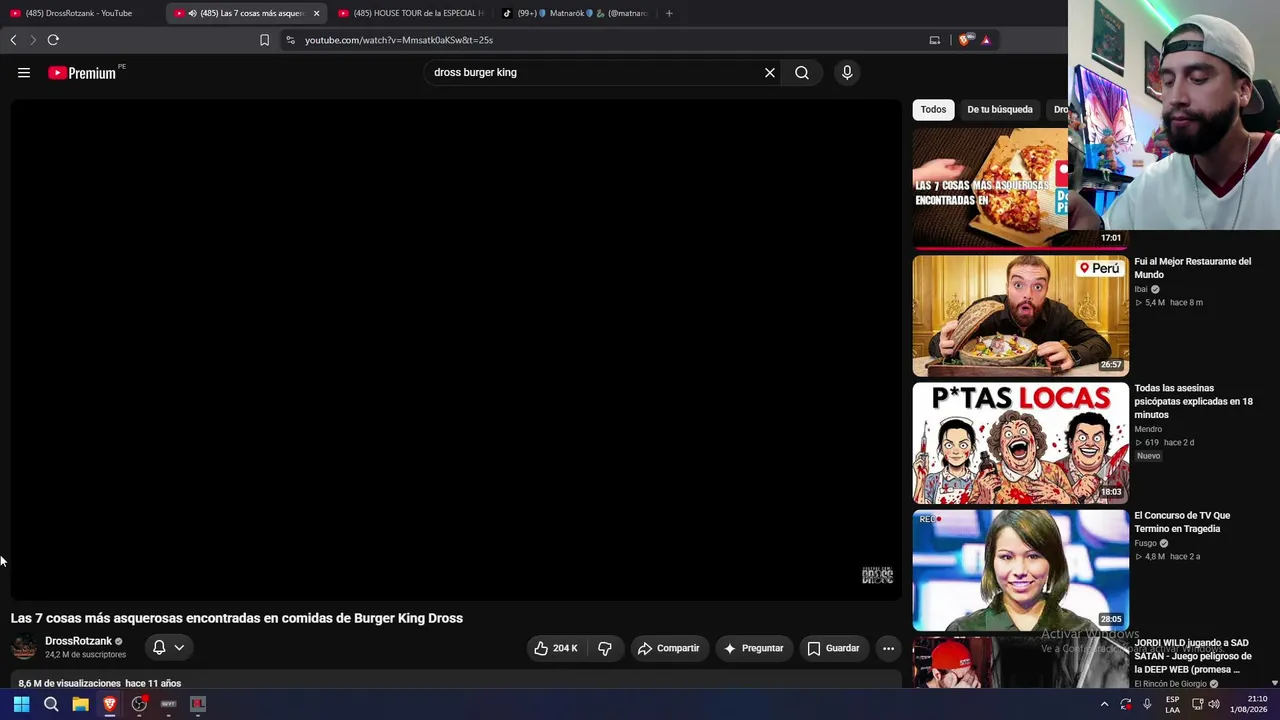Open 'Fui al Mejor Restaurante del Mundo' title
The width and height of the screenshot is (1280, 720).
click(1192, 268)
